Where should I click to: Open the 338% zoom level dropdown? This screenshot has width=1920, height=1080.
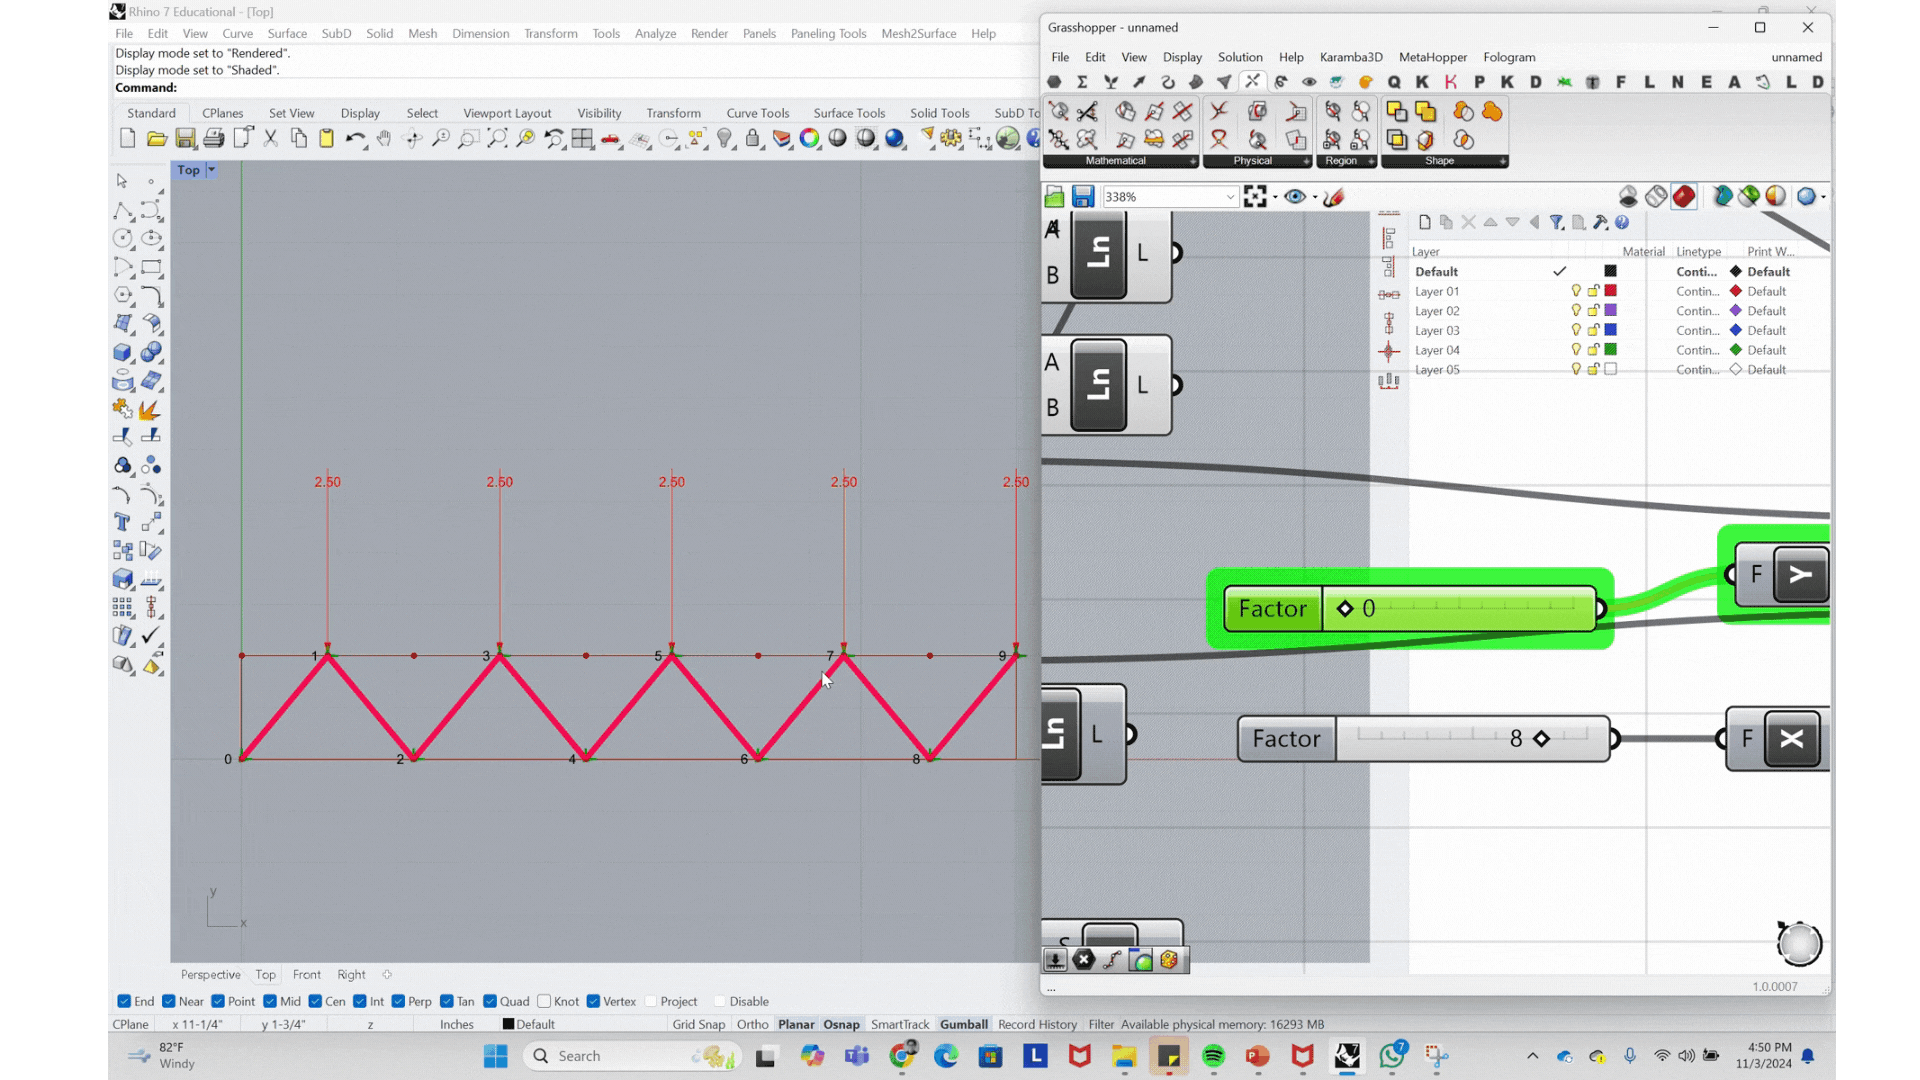point(1230,197)
